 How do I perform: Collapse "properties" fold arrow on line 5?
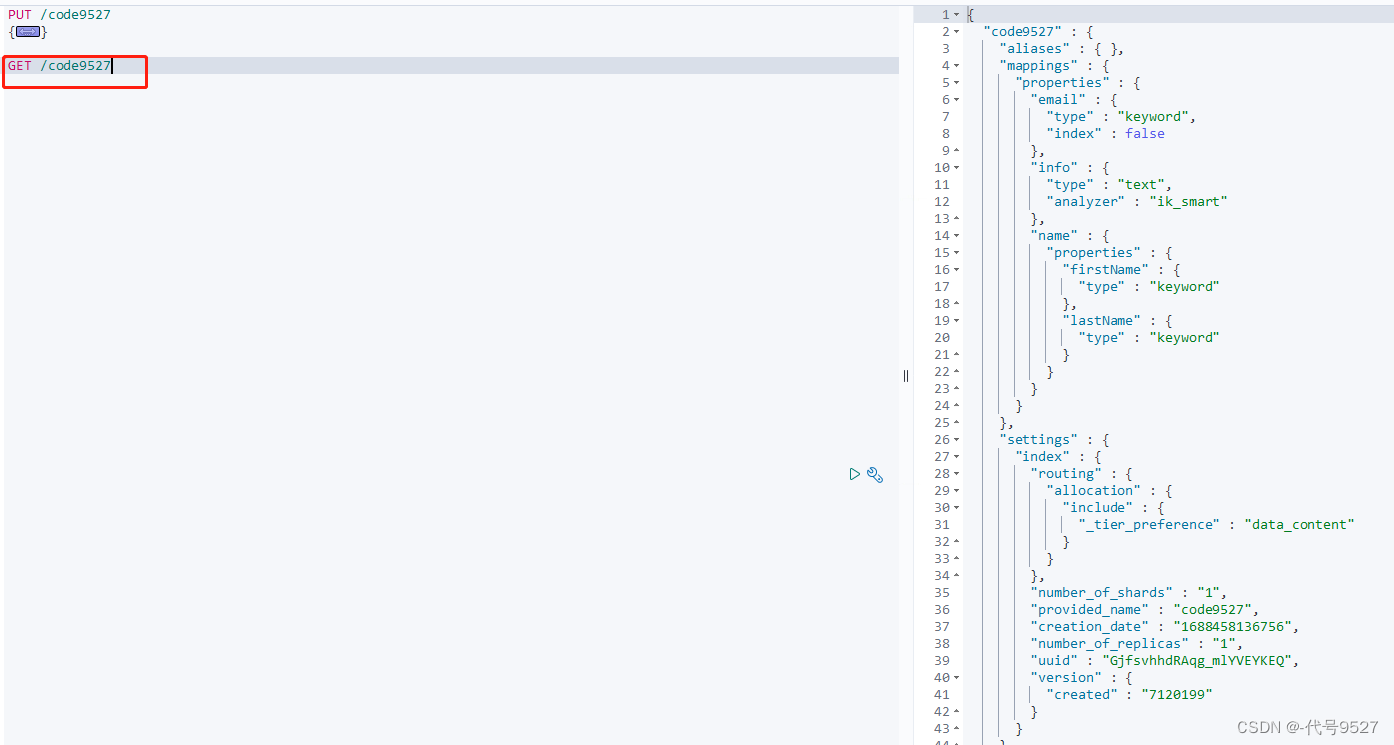(x=957, y=82)
